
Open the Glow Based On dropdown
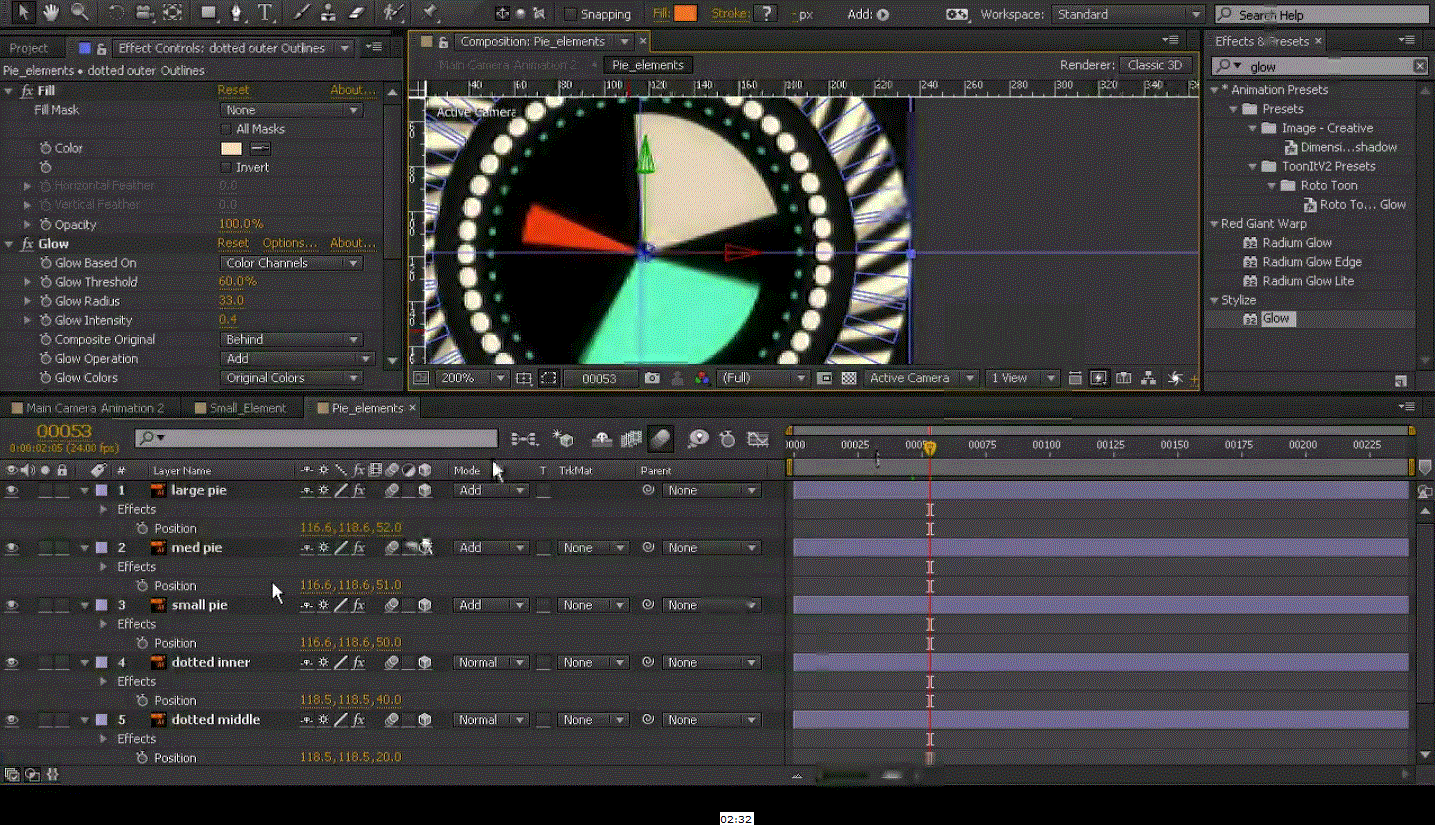[291, 263]
